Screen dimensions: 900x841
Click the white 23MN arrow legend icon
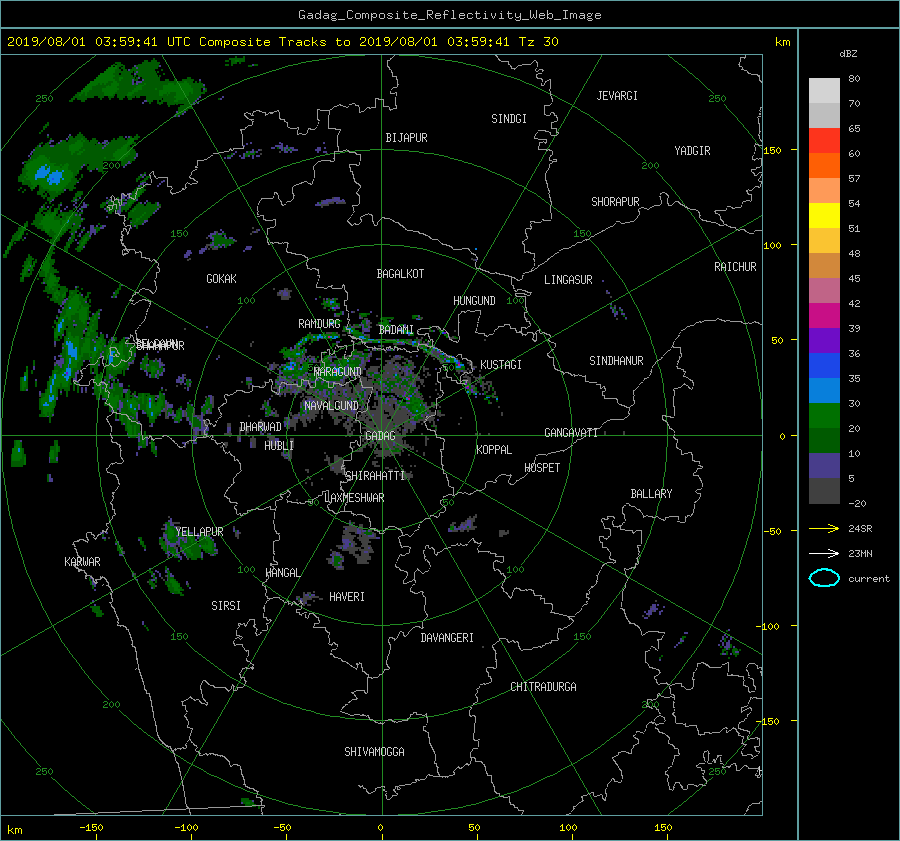824,553
